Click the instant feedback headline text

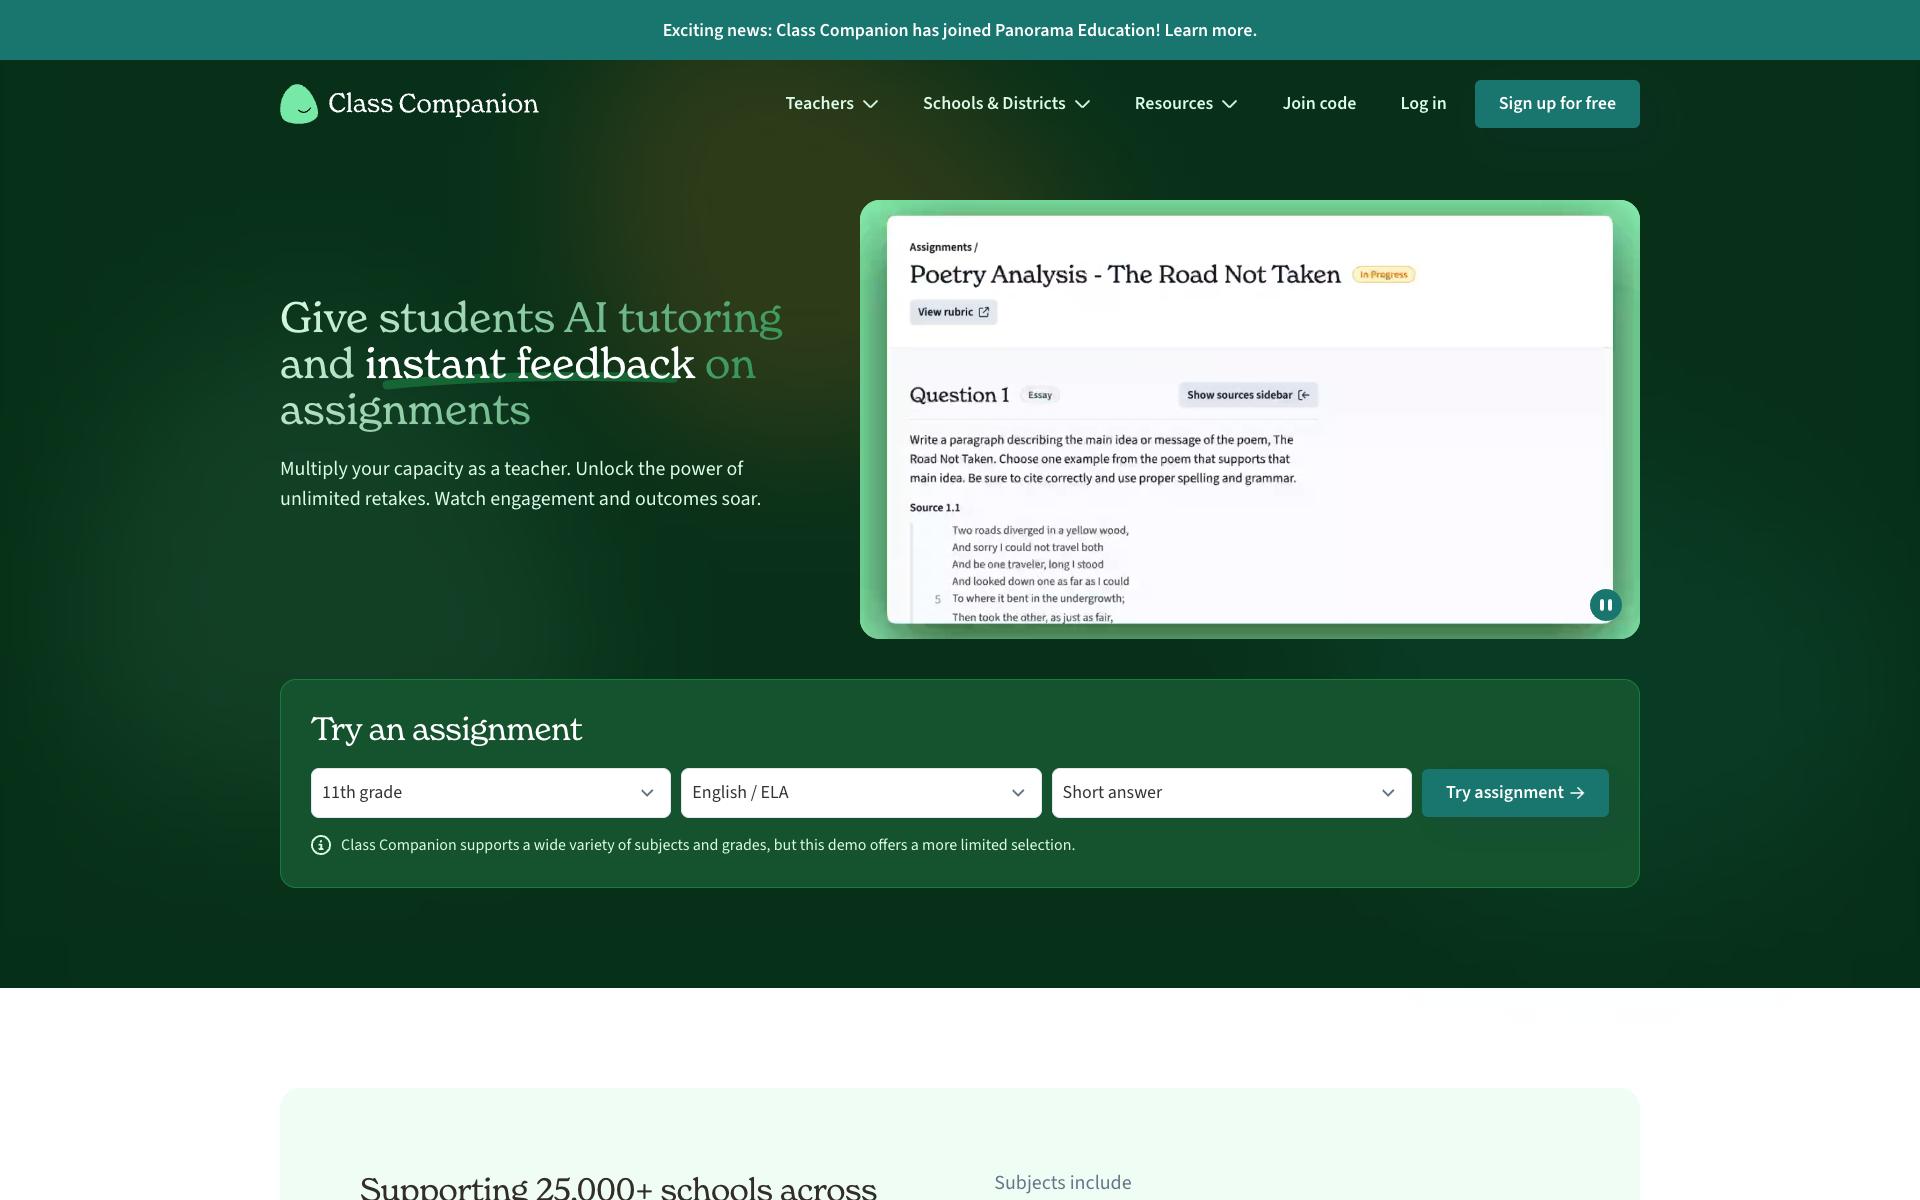click(530, 364)
